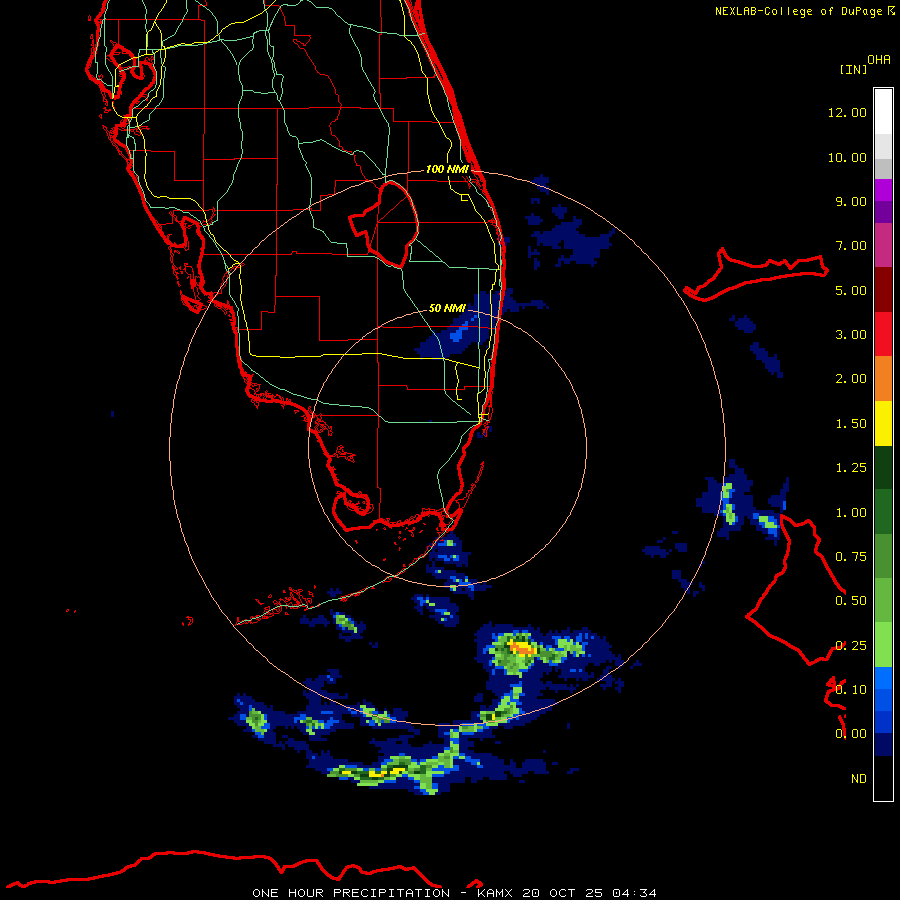Click the '0.00' legend value
The width and height of the screenshot is (900, 900).
[851, 734]
